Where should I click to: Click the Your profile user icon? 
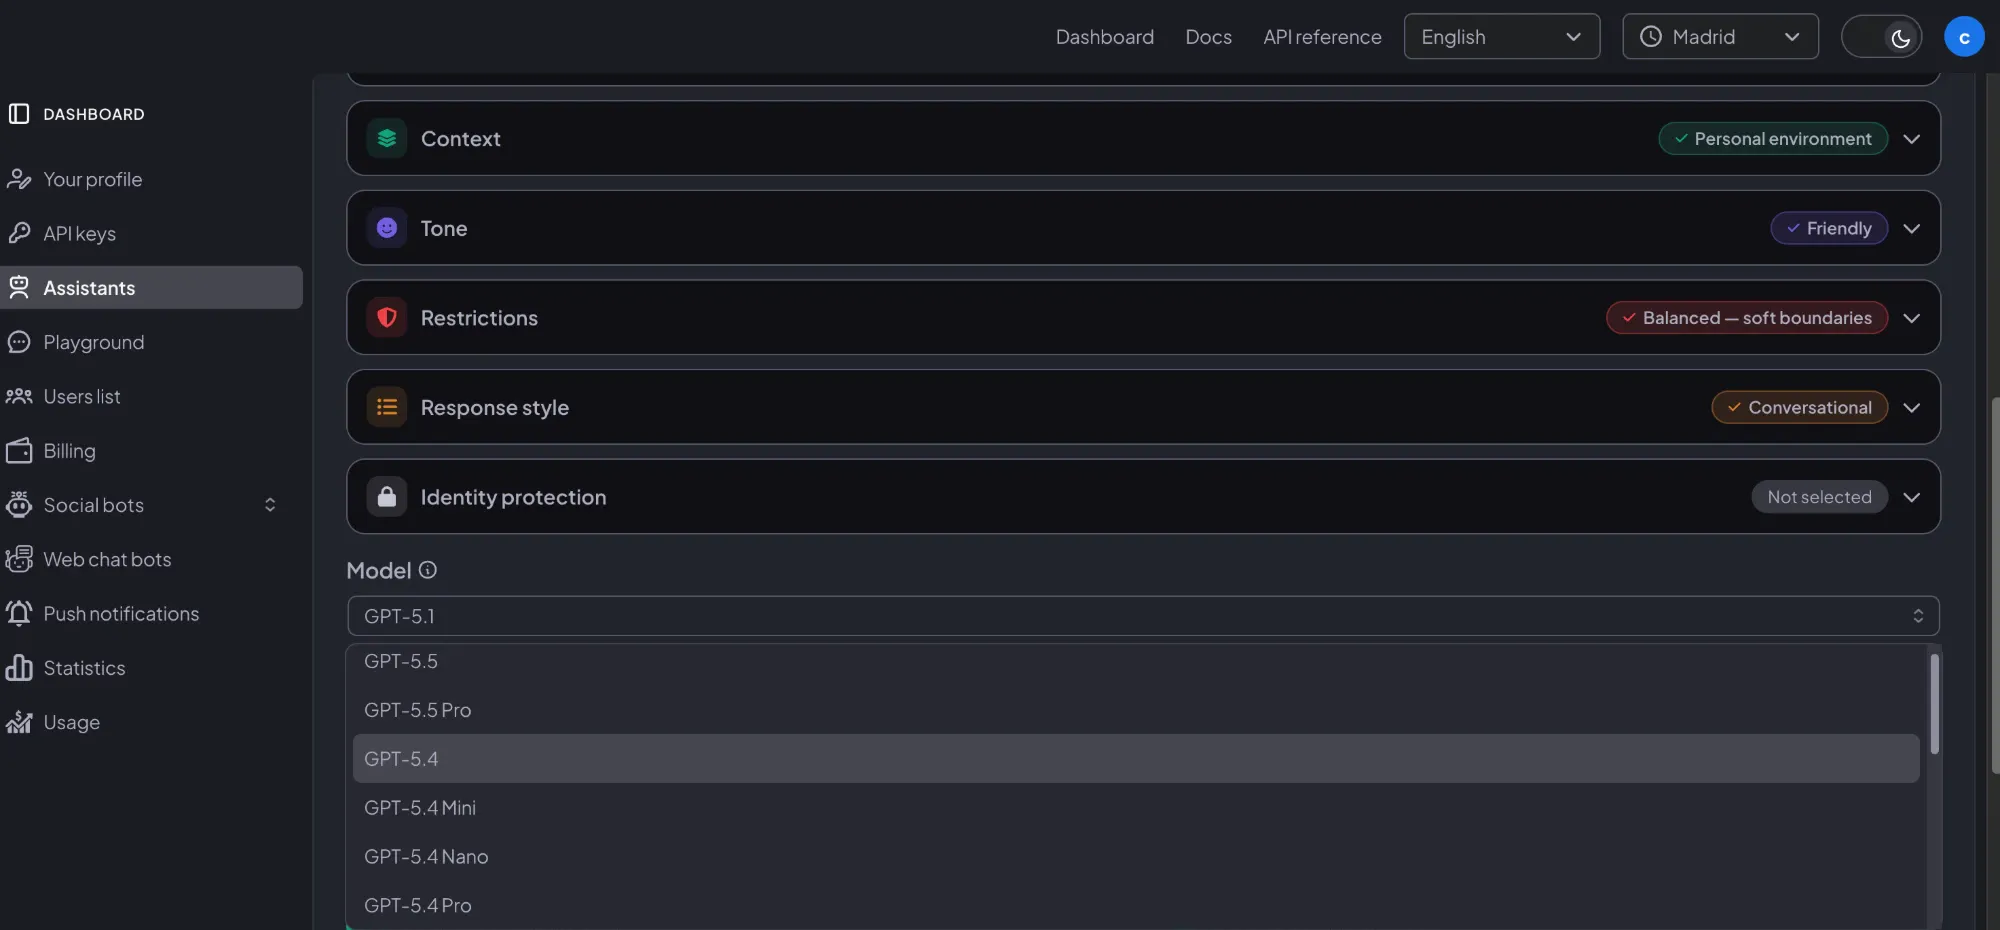[19, 180]
